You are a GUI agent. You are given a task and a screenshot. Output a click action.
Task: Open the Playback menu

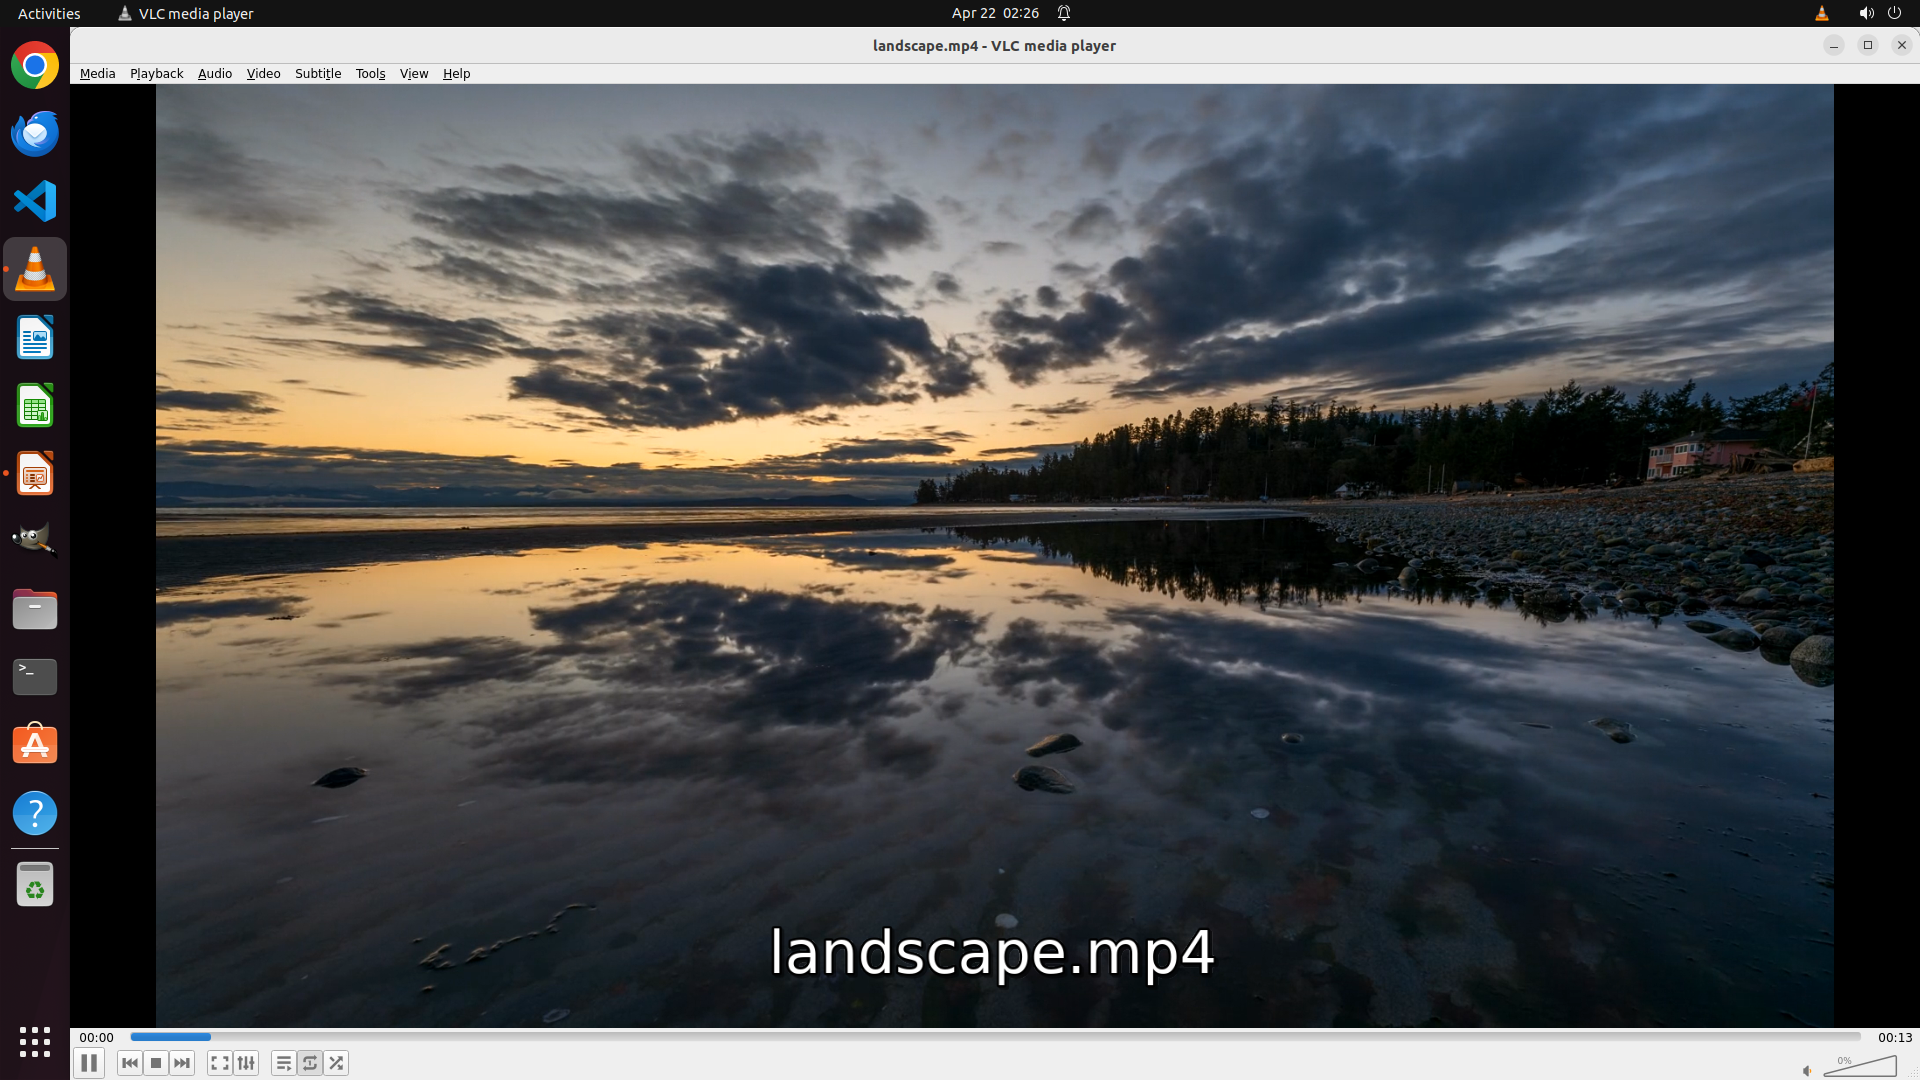[156, 73]
